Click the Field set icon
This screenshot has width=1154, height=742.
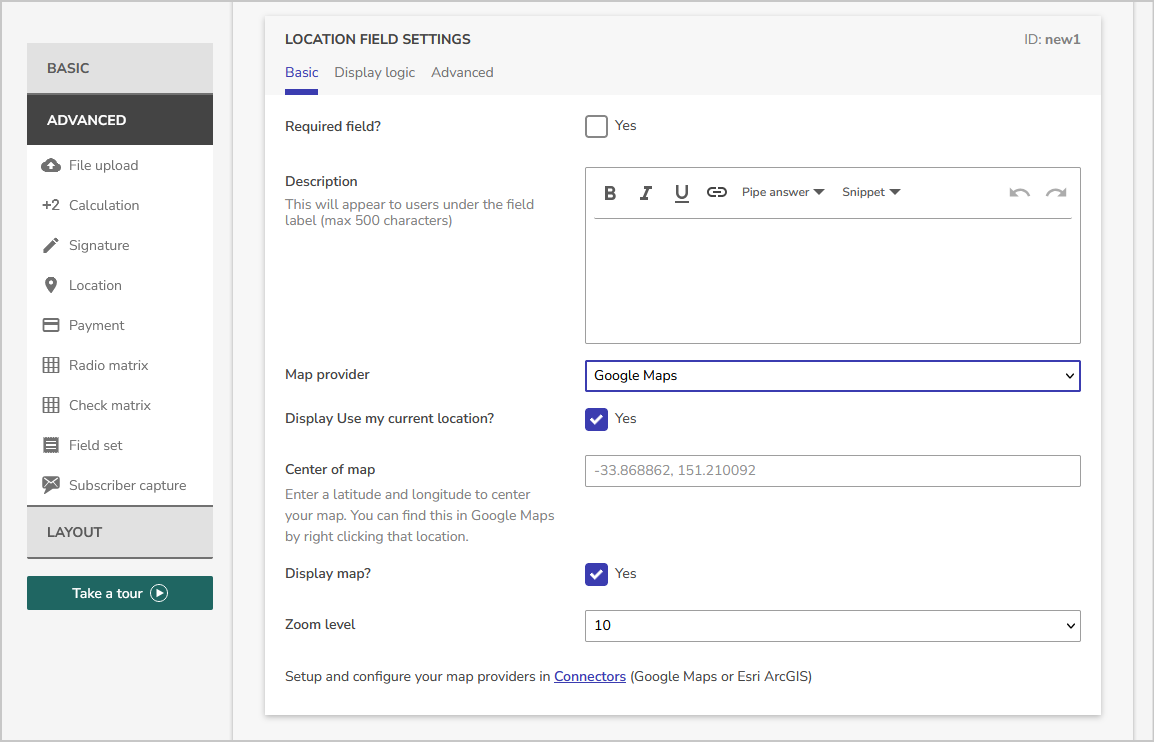(51, 445)
